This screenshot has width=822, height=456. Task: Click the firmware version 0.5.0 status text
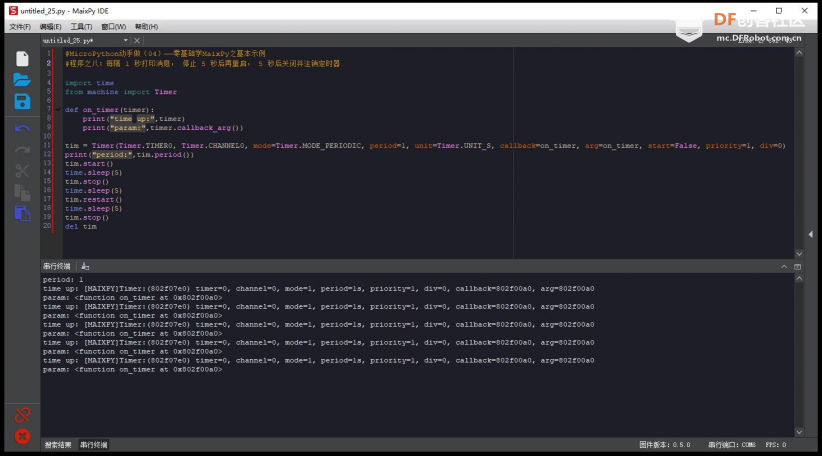(665, 445)
